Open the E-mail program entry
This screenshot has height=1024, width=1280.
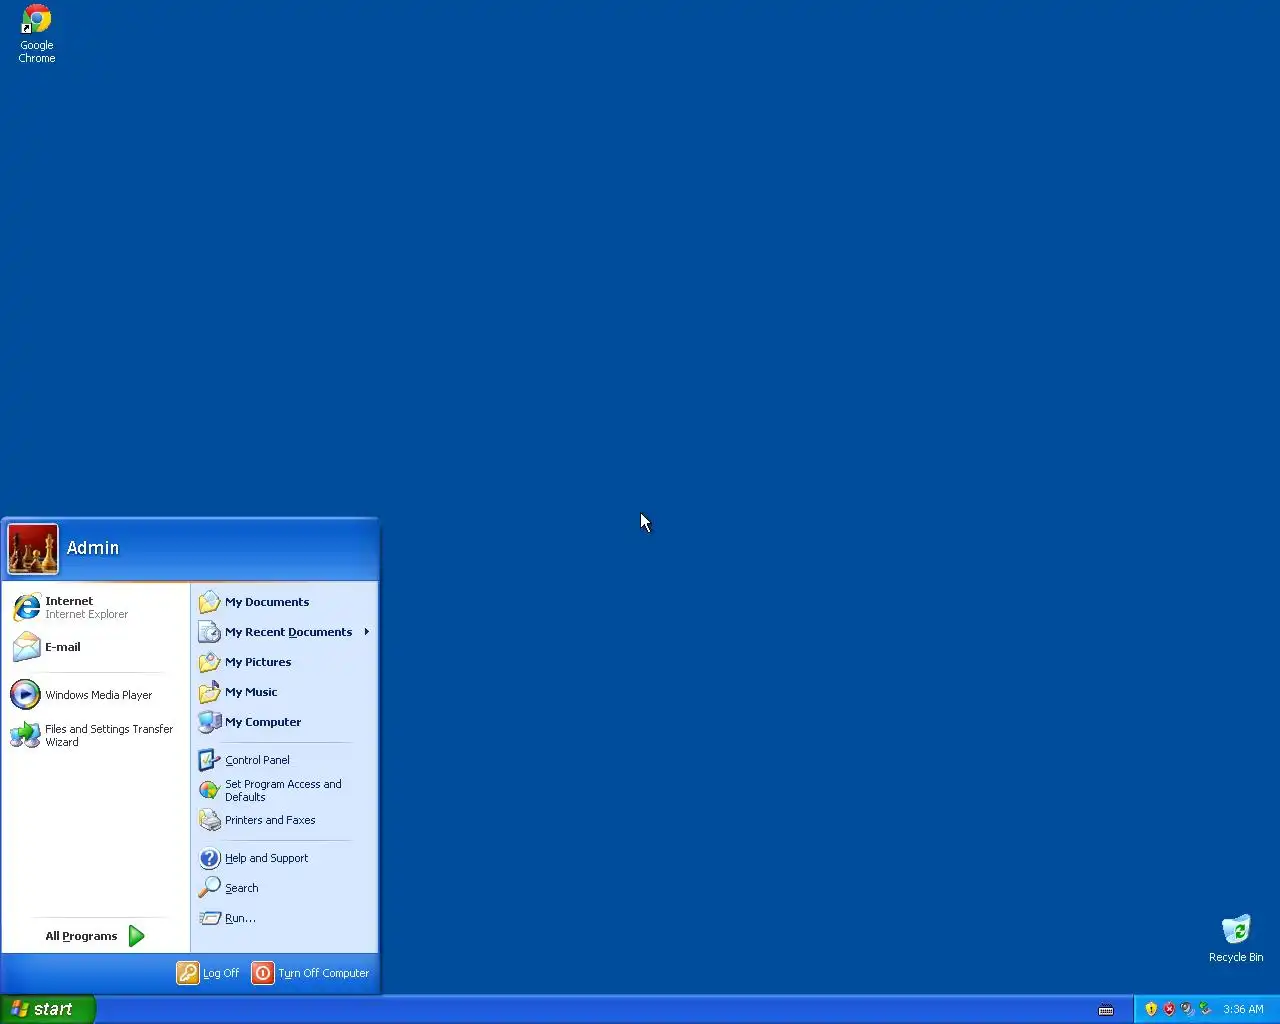point(95,647)
